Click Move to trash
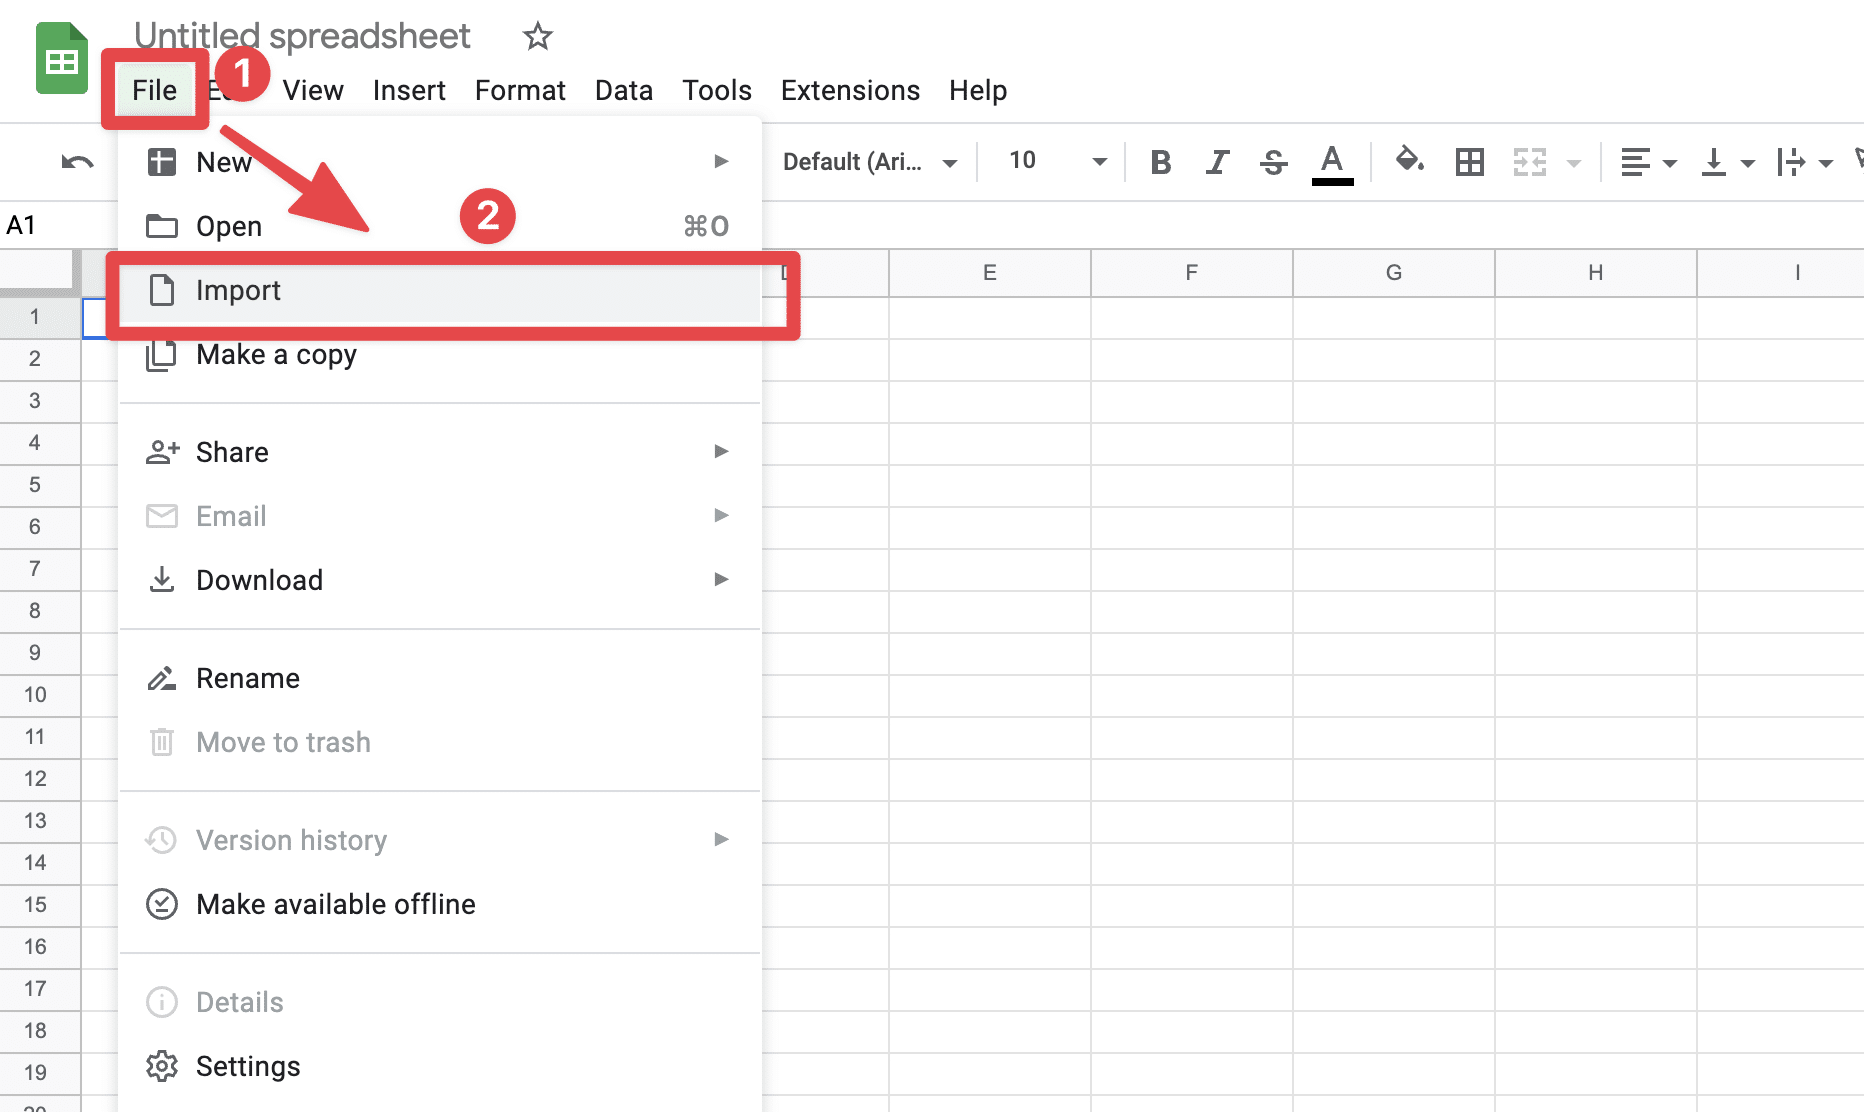The image size is (1864, 1112). tap(440, 742)
